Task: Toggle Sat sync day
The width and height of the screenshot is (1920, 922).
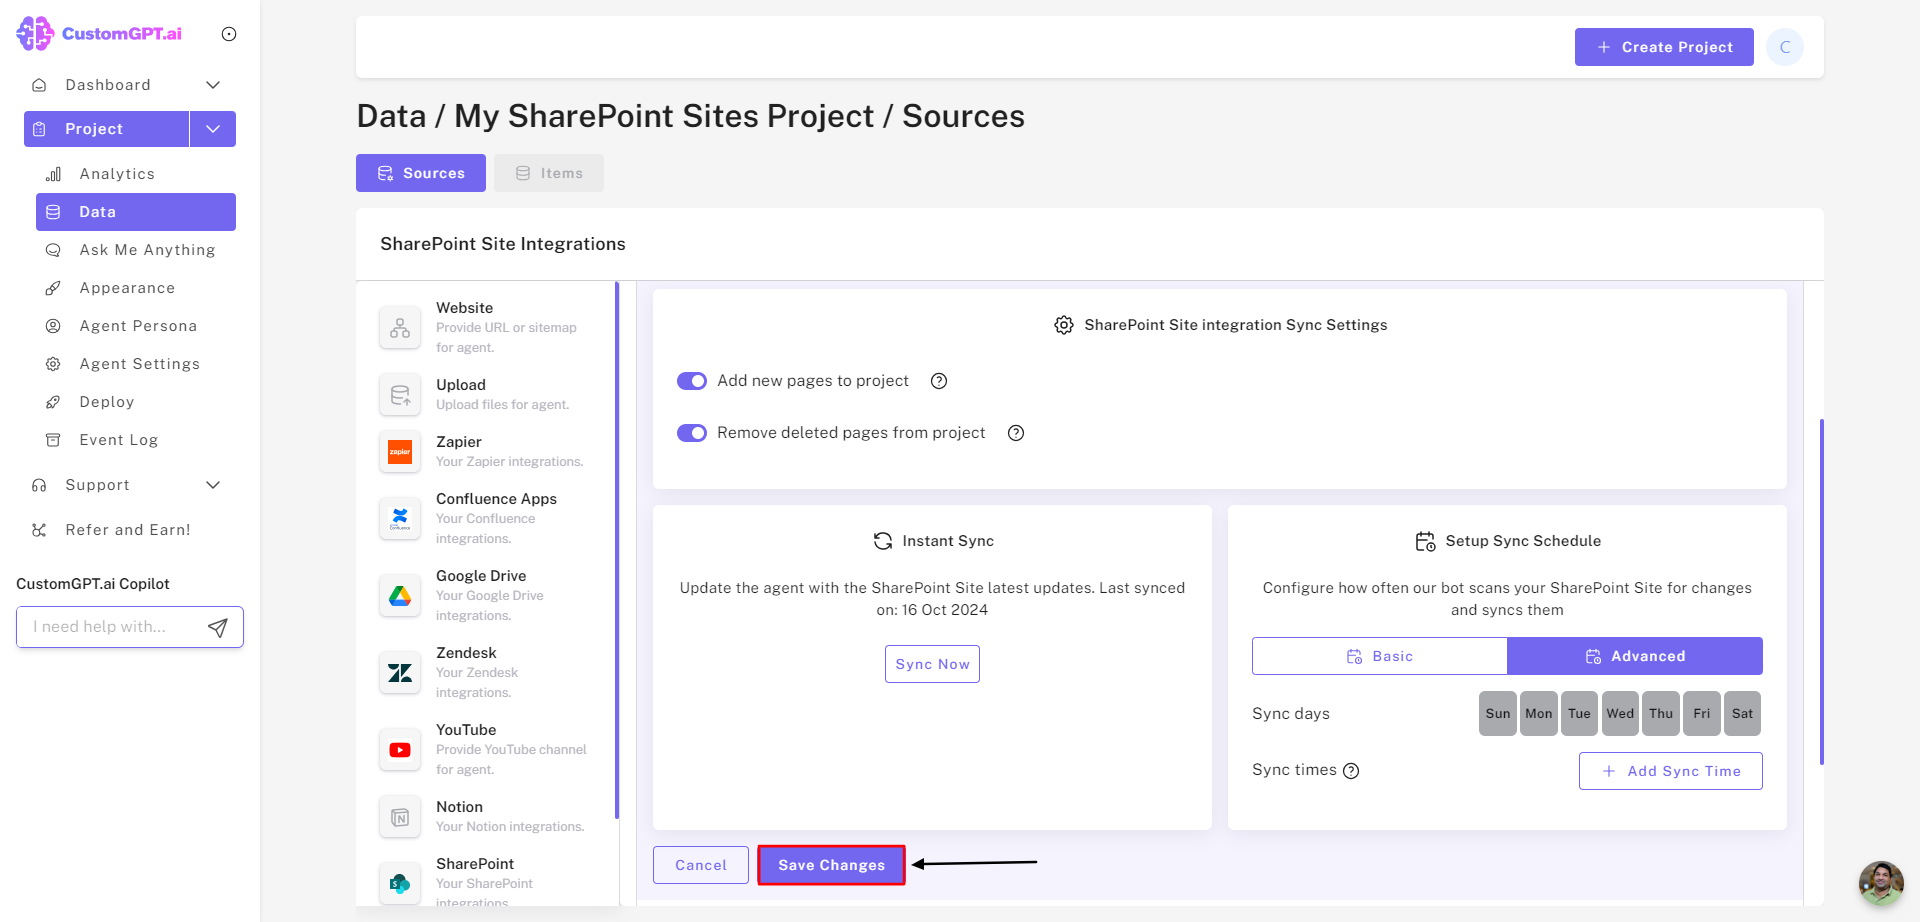Action: tap(1742, 714)
